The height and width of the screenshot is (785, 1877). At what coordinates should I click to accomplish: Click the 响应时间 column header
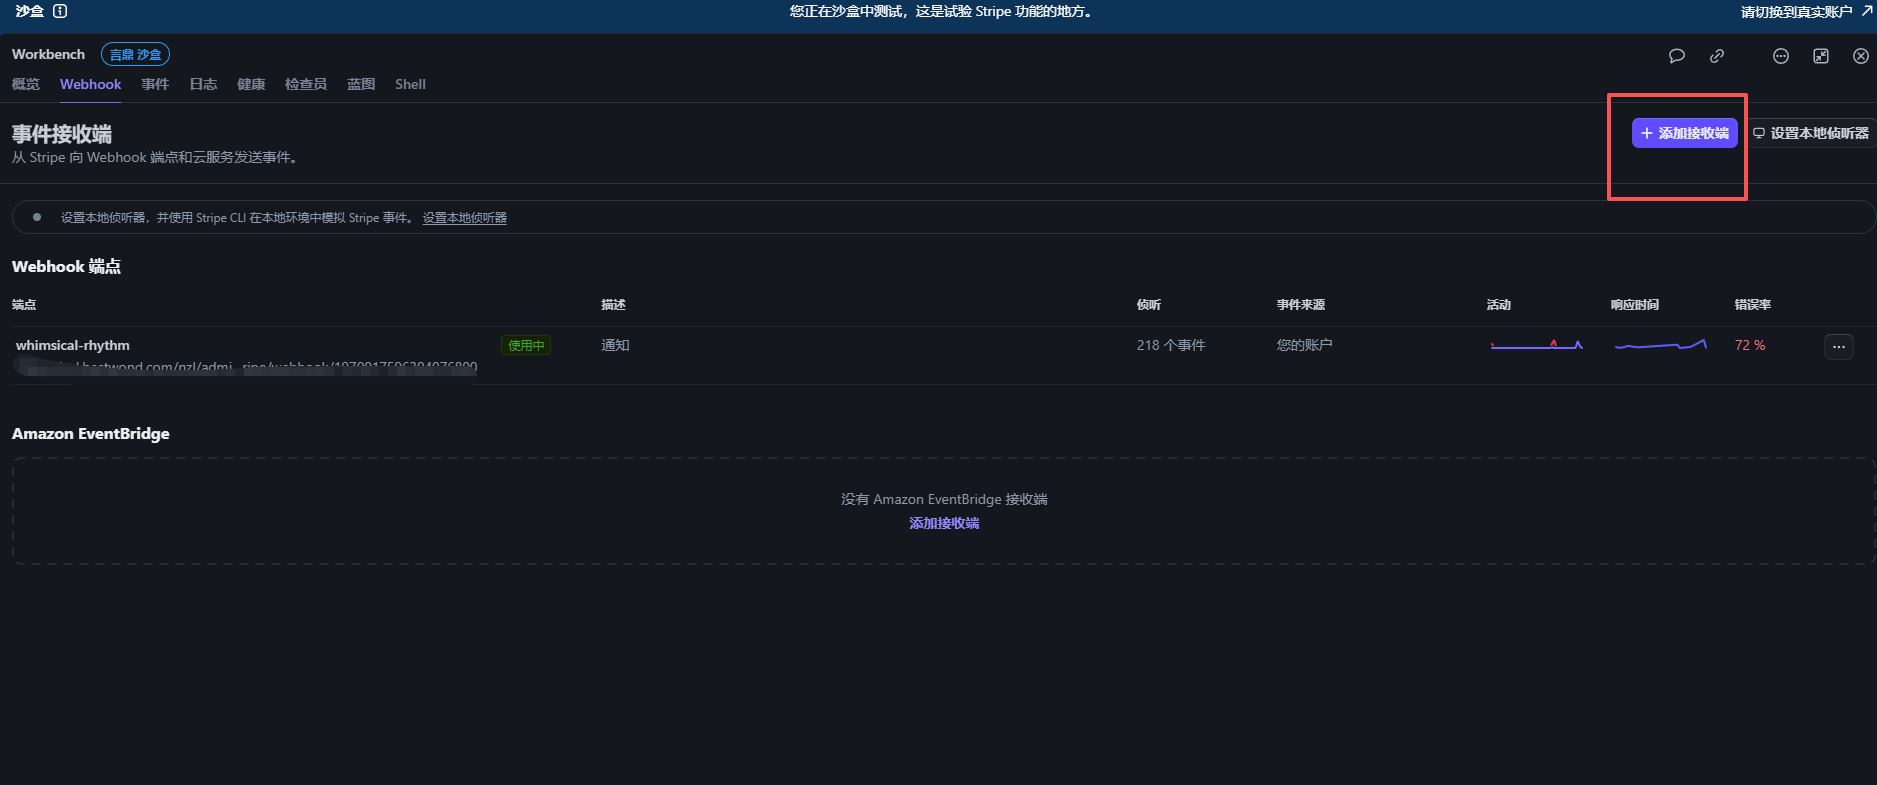tap(1635, 305)
